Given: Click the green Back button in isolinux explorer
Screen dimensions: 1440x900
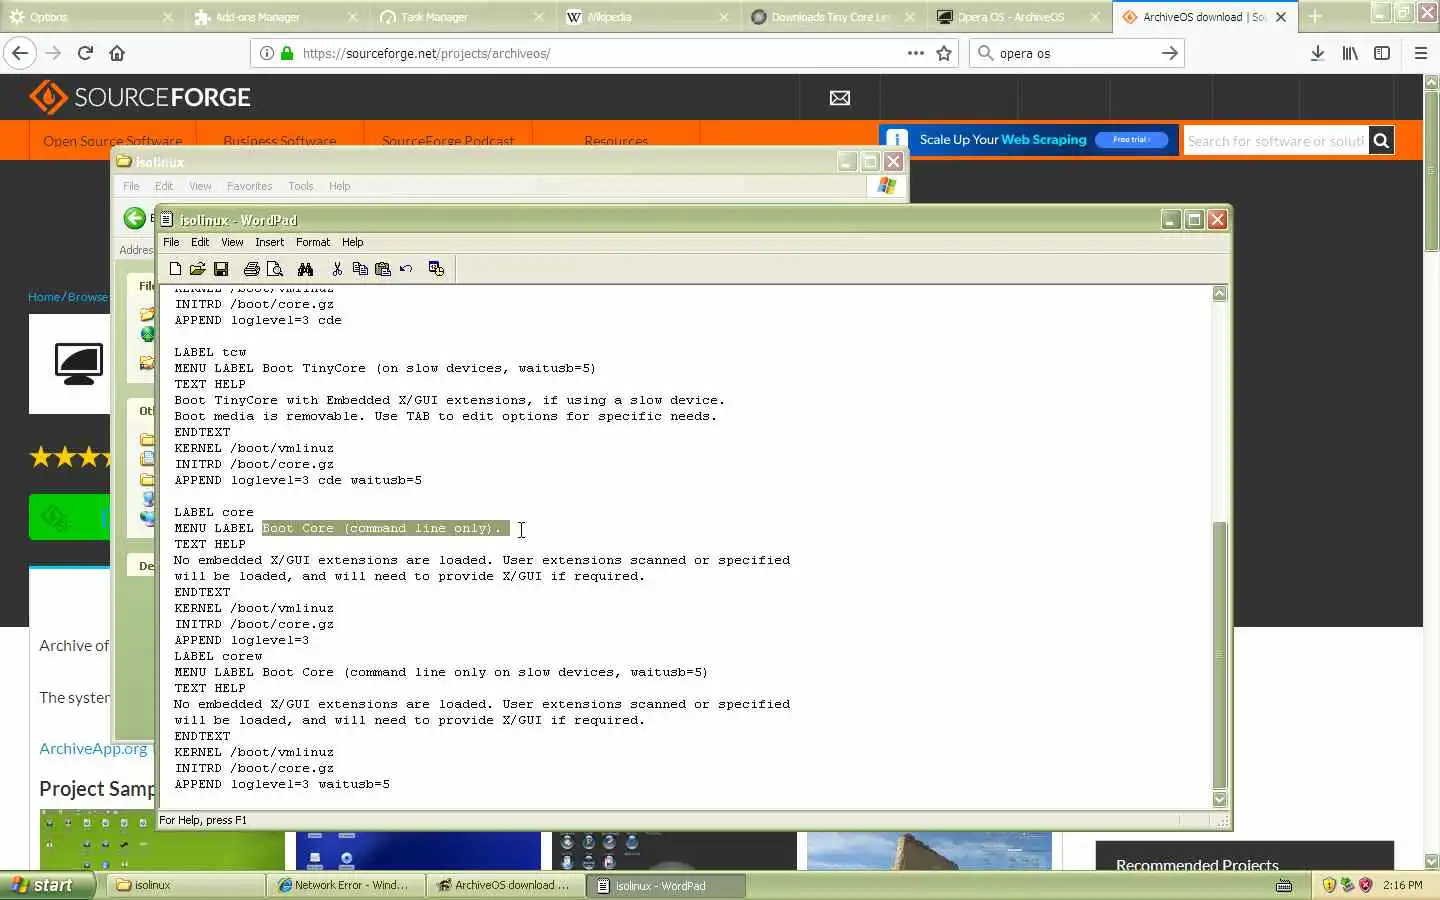Looking at the screenshot, I should (x=134, y=218).
